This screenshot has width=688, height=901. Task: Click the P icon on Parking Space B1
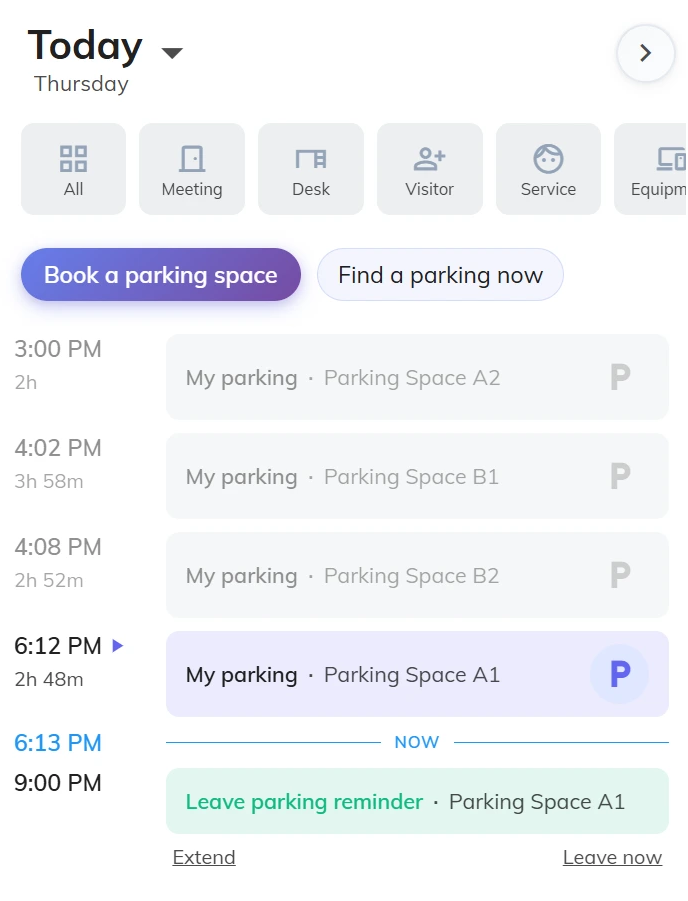(619, 476)
